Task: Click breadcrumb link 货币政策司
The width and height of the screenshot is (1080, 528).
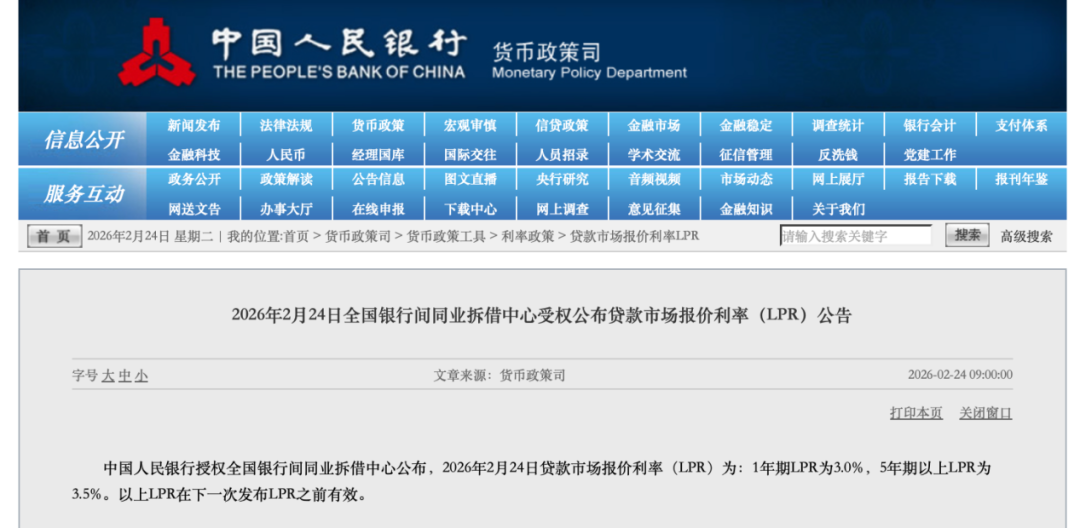Action: click(x=357, y=236)
